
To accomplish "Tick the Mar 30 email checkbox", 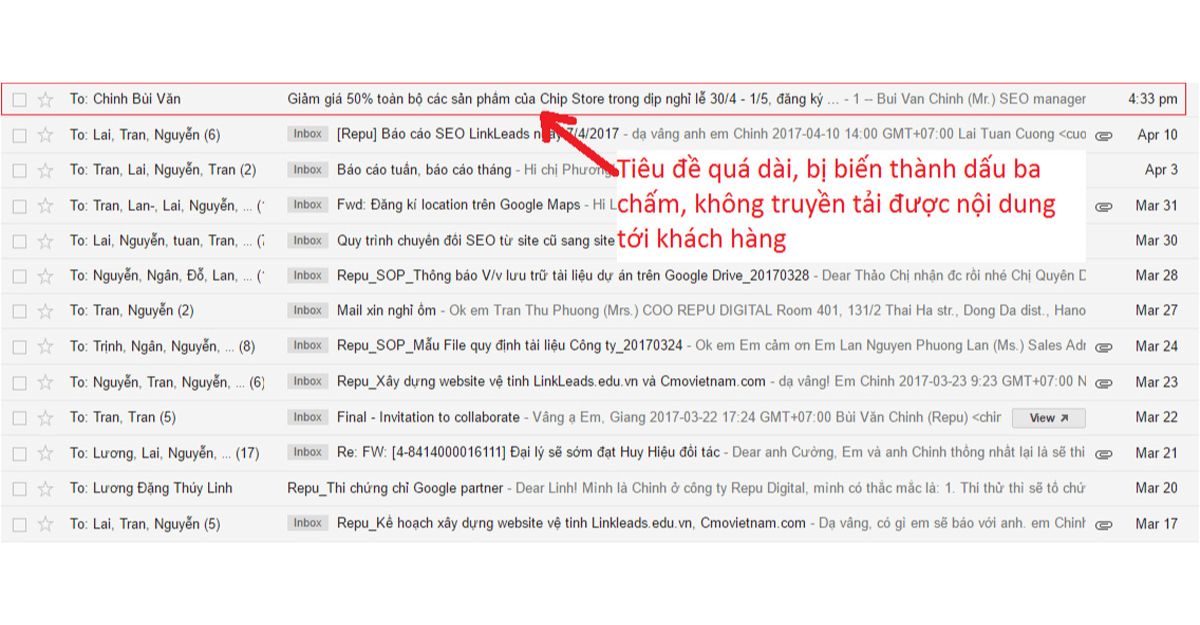I will point(19,240).
